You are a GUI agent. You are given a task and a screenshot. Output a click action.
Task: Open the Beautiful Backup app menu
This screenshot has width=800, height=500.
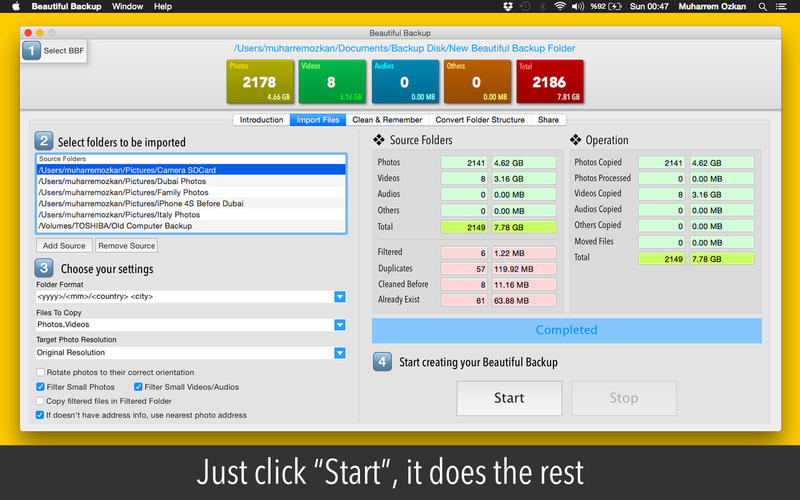point(66,7)
